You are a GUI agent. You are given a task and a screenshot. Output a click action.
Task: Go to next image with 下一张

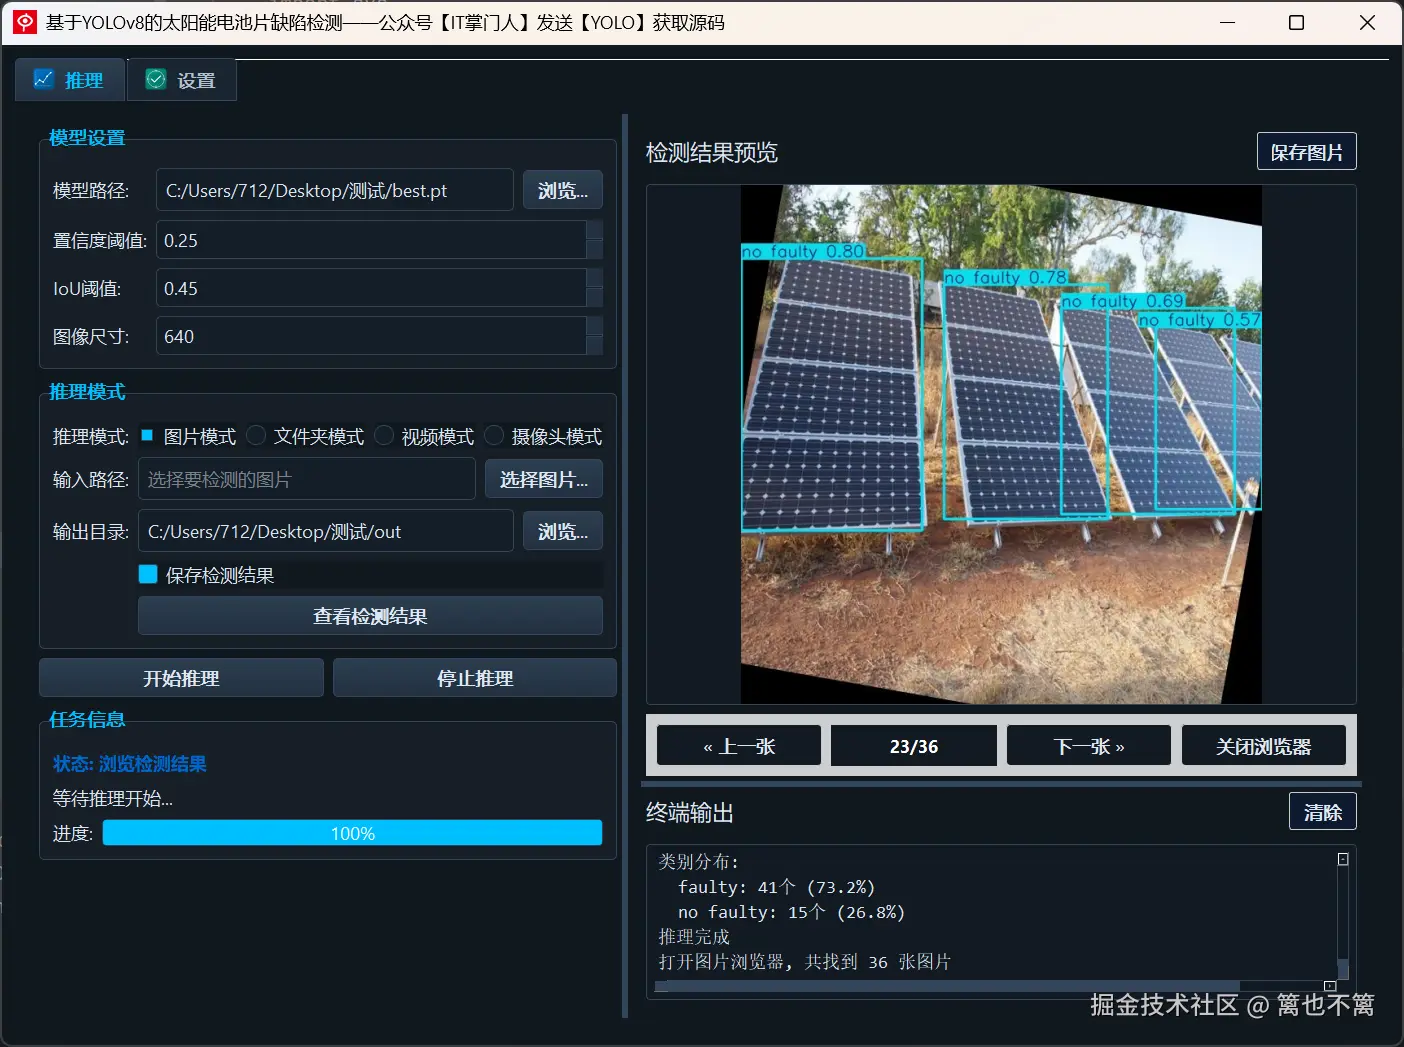click(x=1089, y=746)
